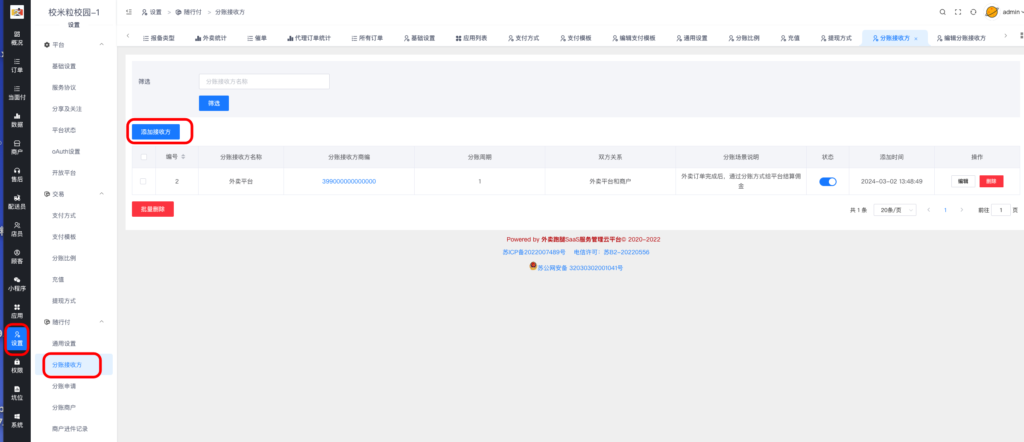This screenshot has width=1024, height=442.
Task: Open the search magnifier icon in header
Action: click(x=942, y=12)
